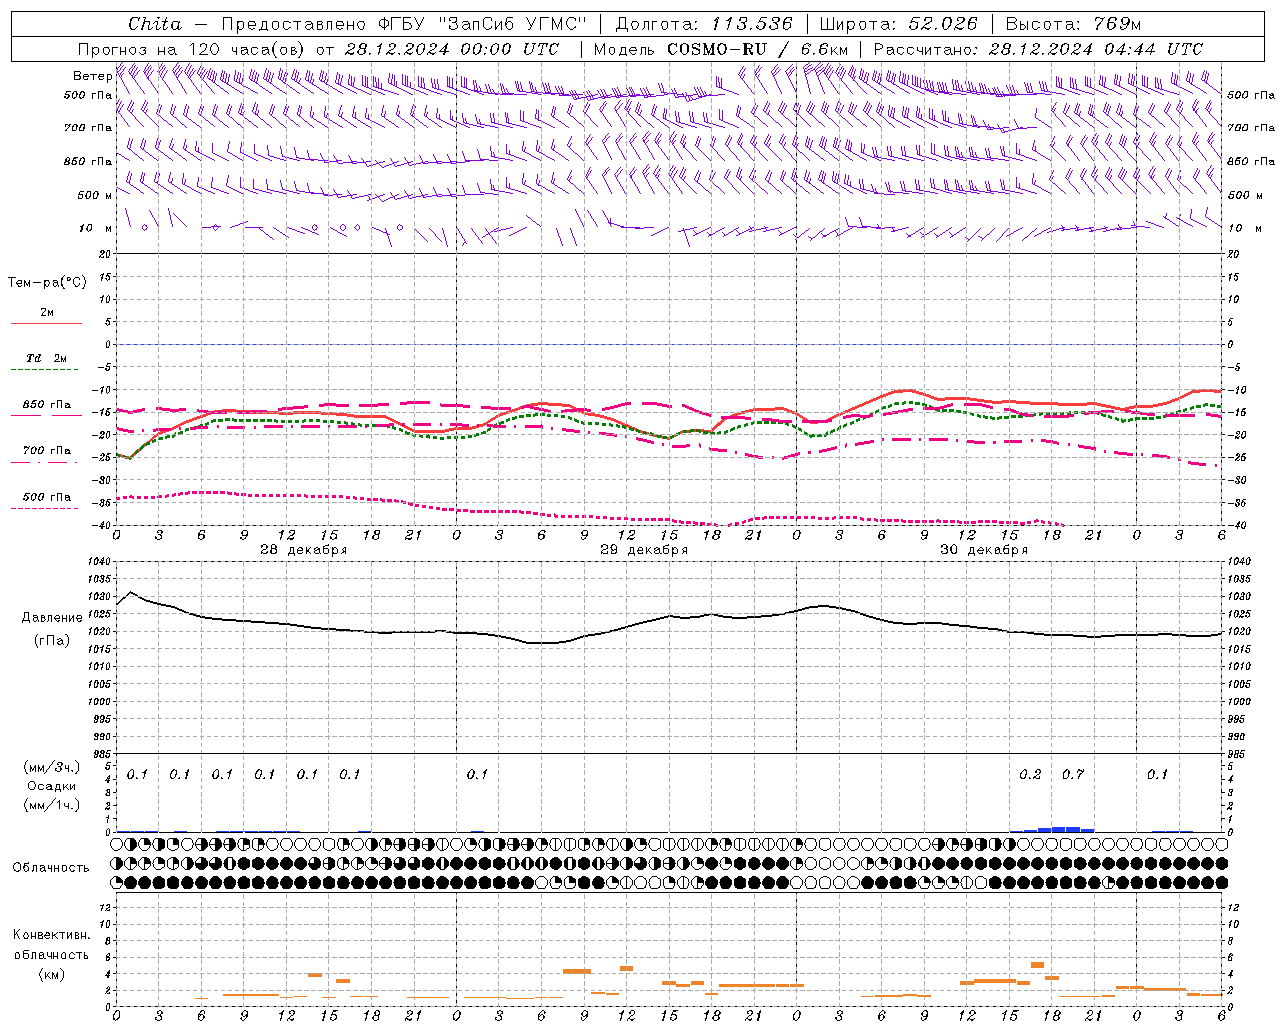The height and width of the screenshot is (1024, 1280).
Task: Click the Ветер wind section label
Action: [x=93, y=76]
